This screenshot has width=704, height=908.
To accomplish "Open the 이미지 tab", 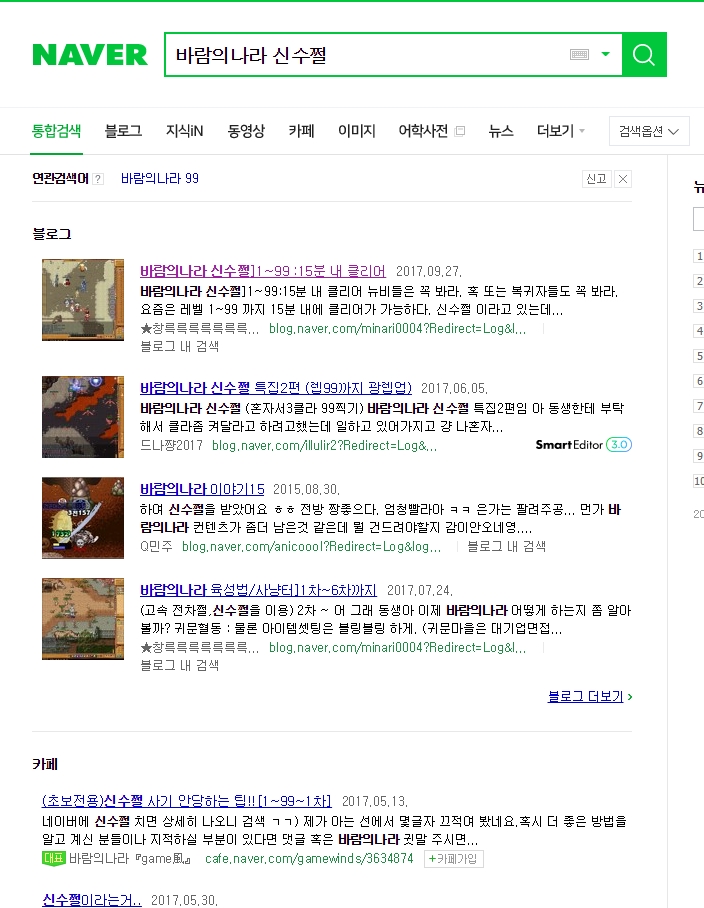I will [x=357, y=131].
